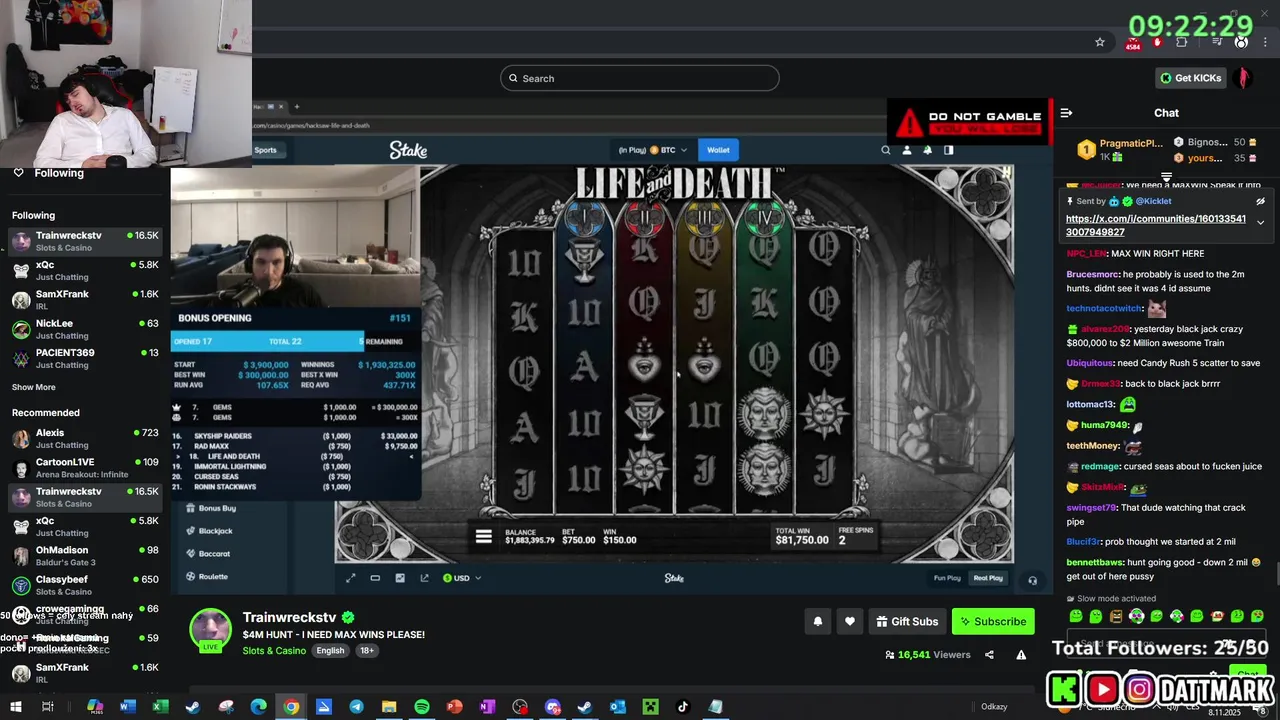
Task: Toggle fullscreen icon below the game
Action: click(350, 578)
